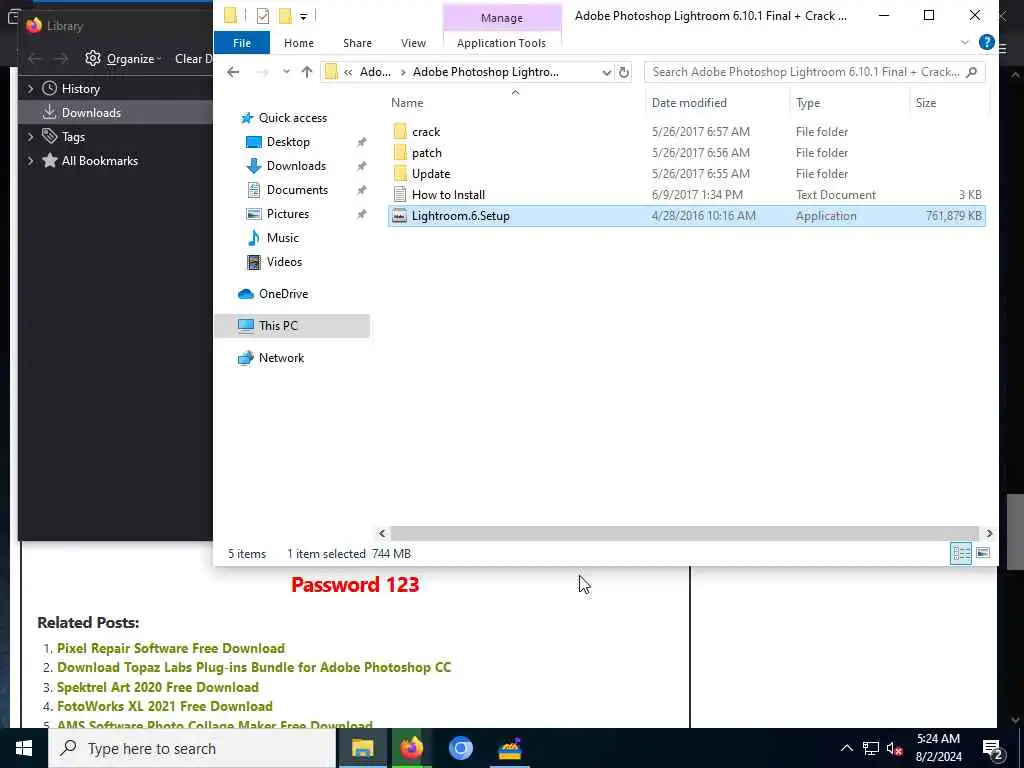Sort files by Name column
This screenshot has width=1024, height=768.
coord(407,103)
